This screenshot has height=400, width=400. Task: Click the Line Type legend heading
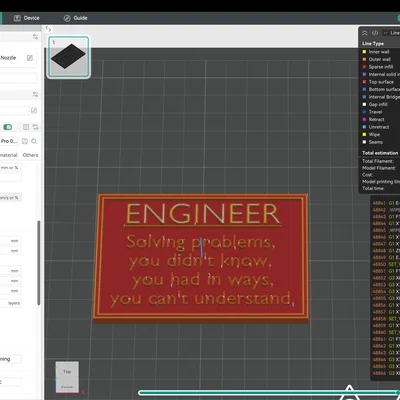pyautogui.click(x=373, y=44)
